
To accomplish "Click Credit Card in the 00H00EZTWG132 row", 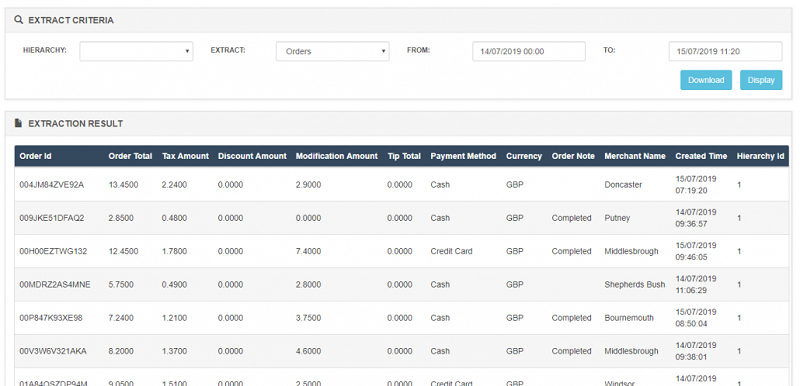I will click(x=452, y=251).
